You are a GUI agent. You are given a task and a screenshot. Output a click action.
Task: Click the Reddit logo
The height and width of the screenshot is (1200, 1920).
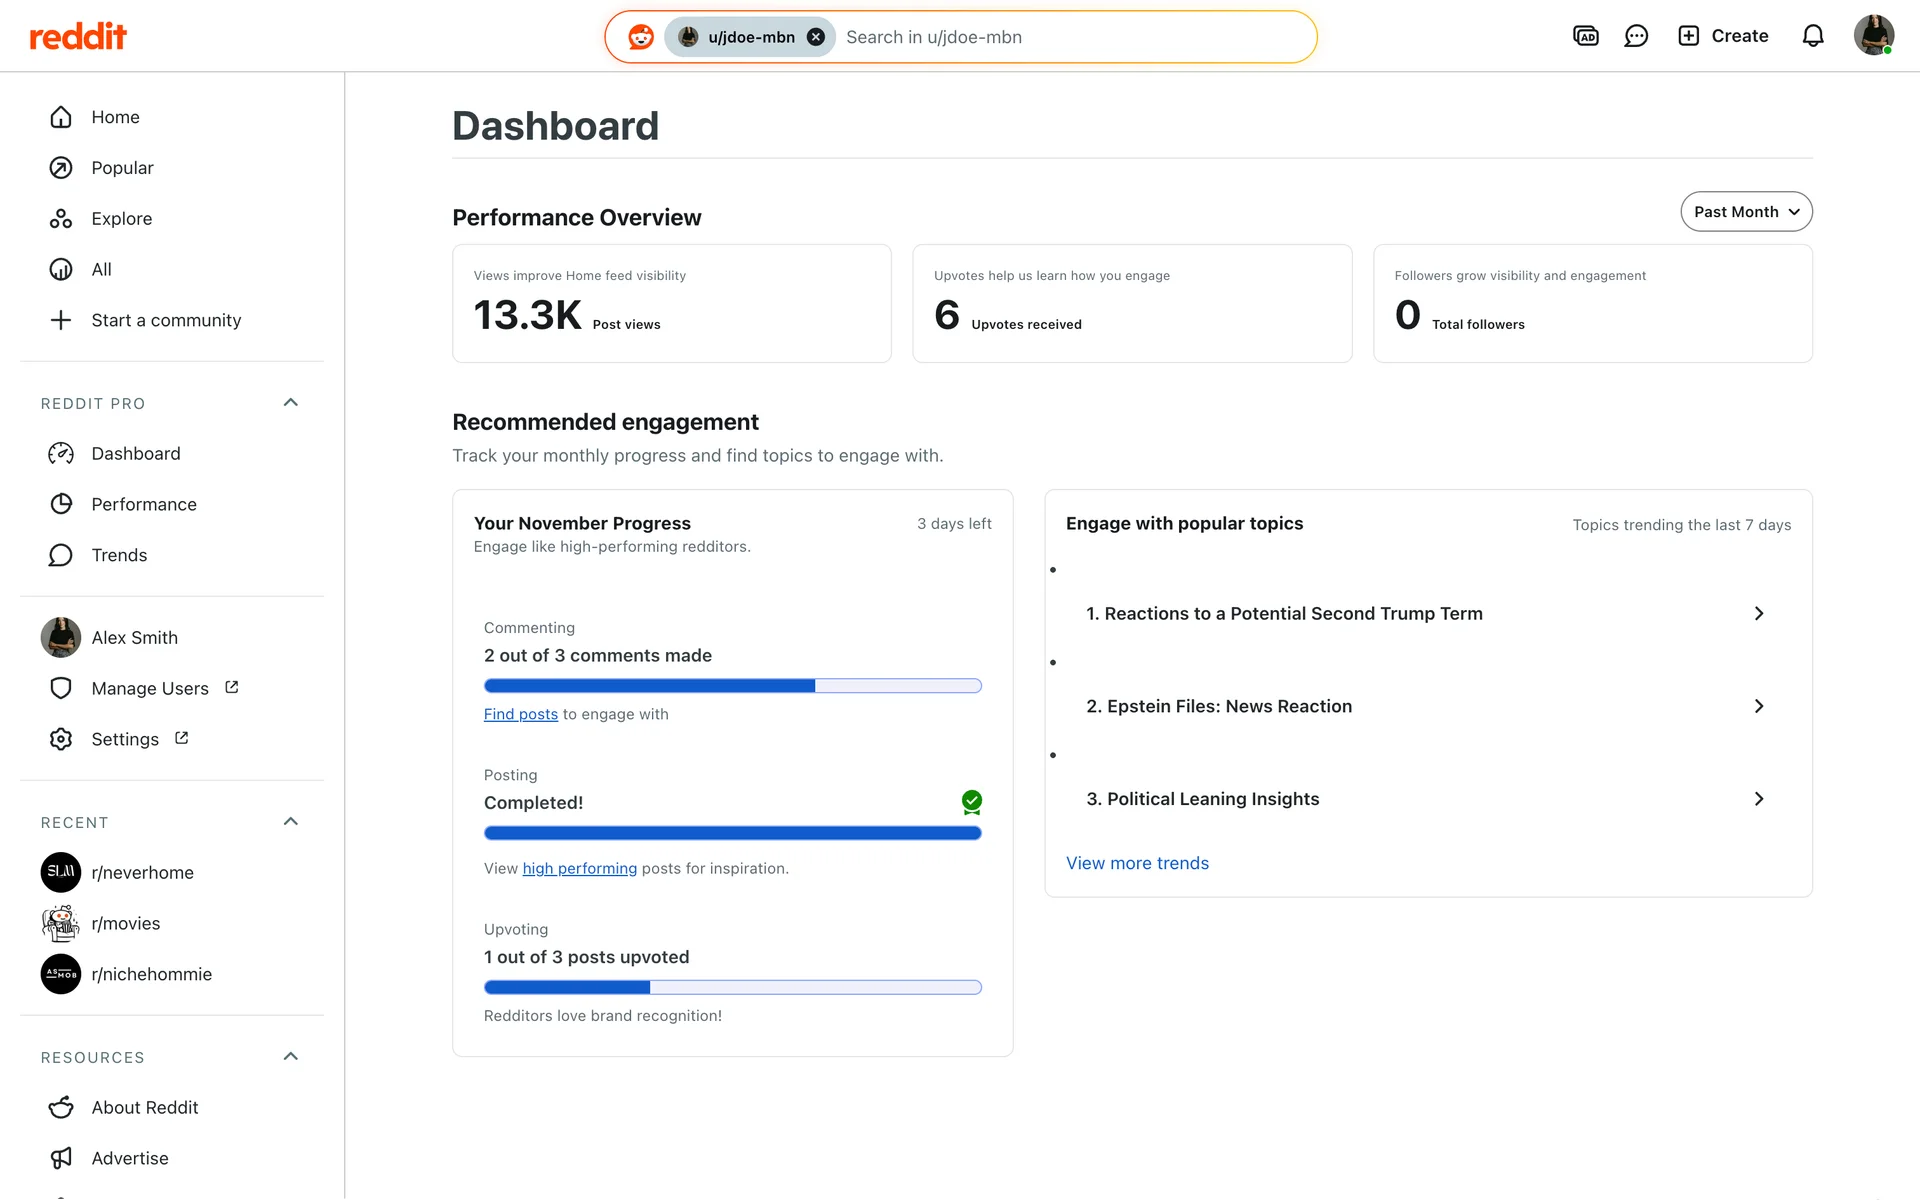tap(78, 37)
